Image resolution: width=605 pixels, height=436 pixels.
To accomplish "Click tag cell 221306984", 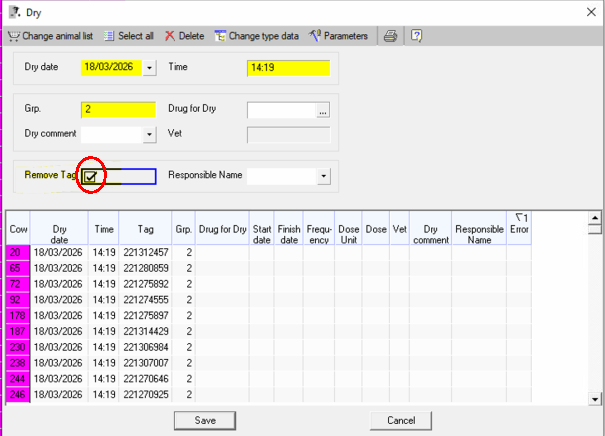I will (x=145, y=347).
